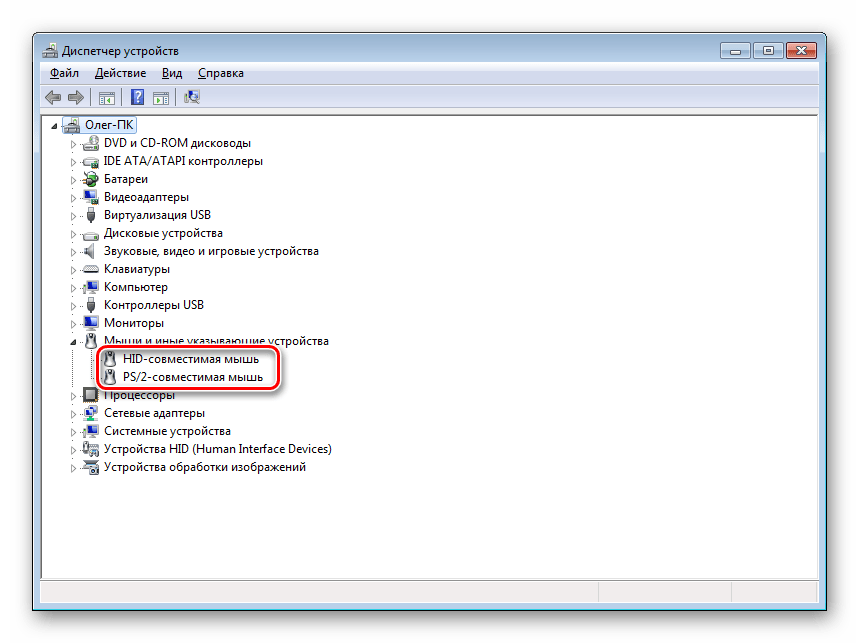Click the Компьютер category icon

click(90, 287)
